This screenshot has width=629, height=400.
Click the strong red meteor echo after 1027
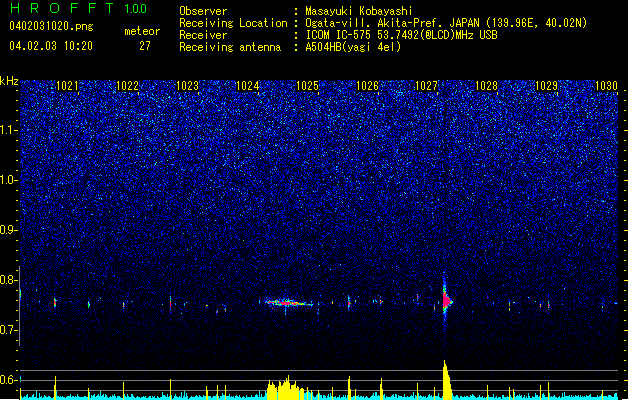[x=446, y=301]
